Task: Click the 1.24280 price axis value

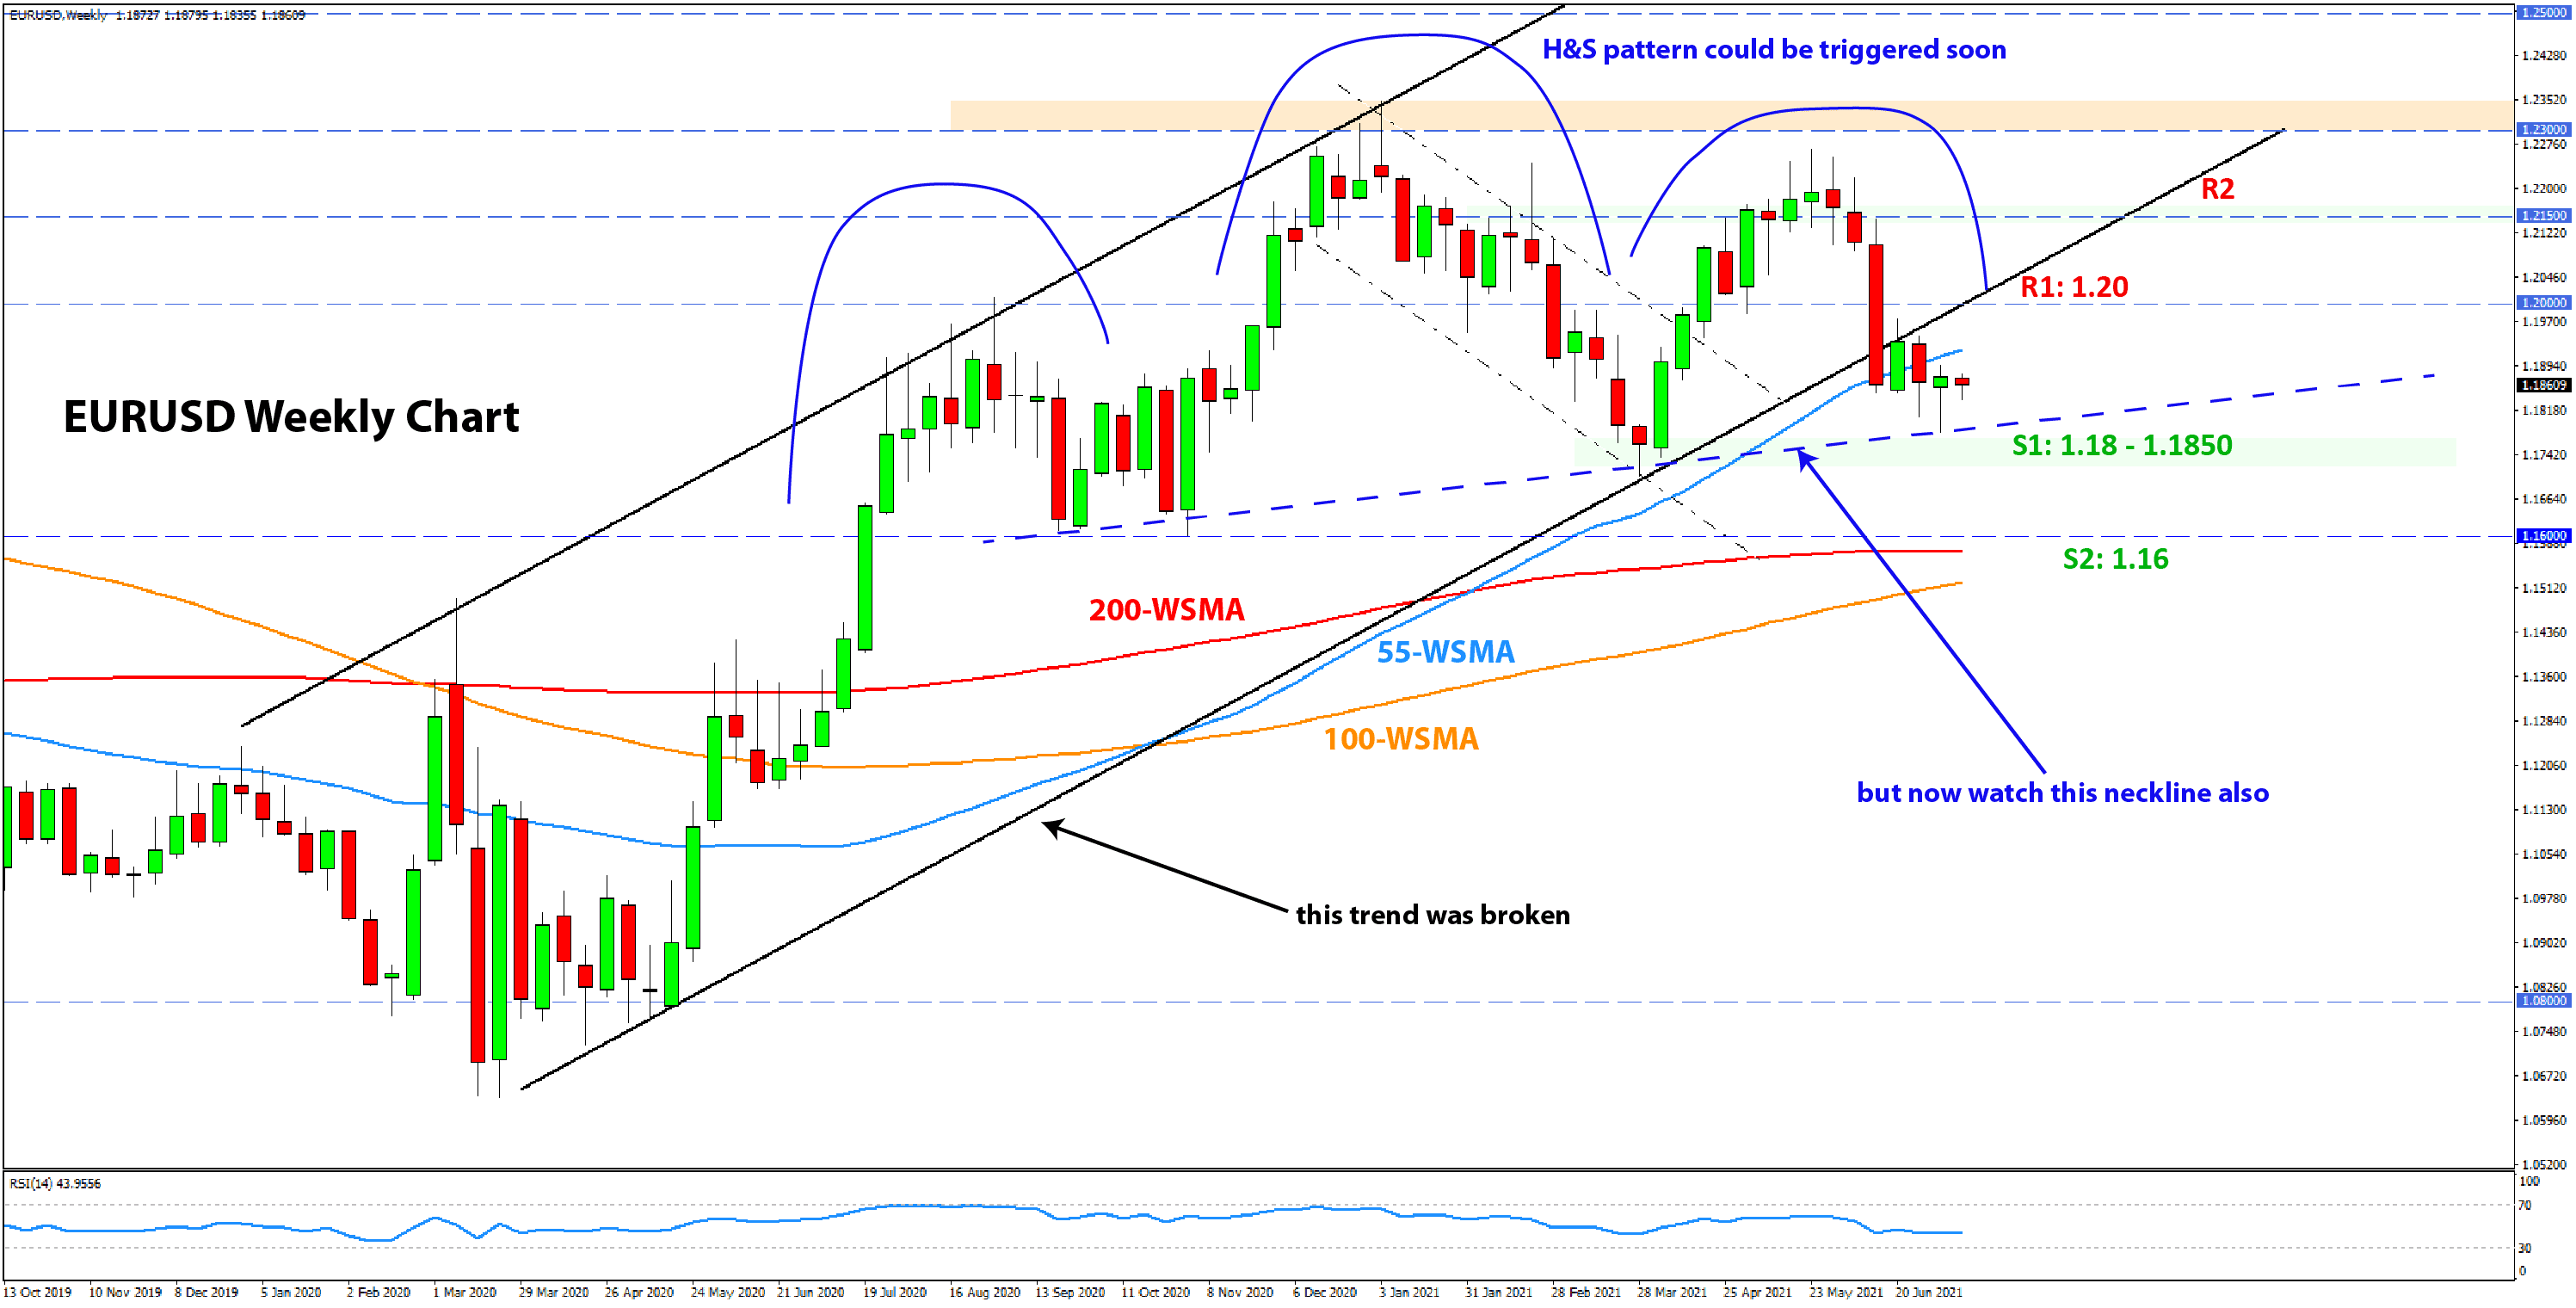Action: pyautogui.click(x=2544, y=55)
